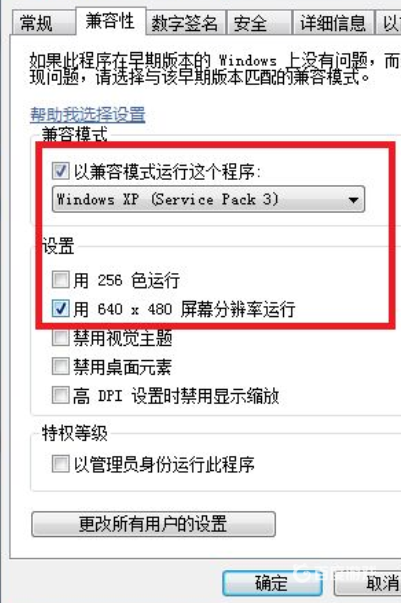Open the 数字签名 tab
The image size is (401, 603).
point(185,23)
